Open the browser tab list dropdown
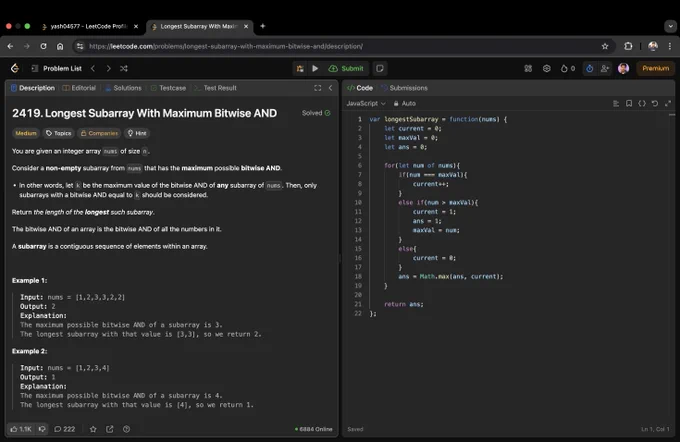The image size is (680, 442). (670, 26)
